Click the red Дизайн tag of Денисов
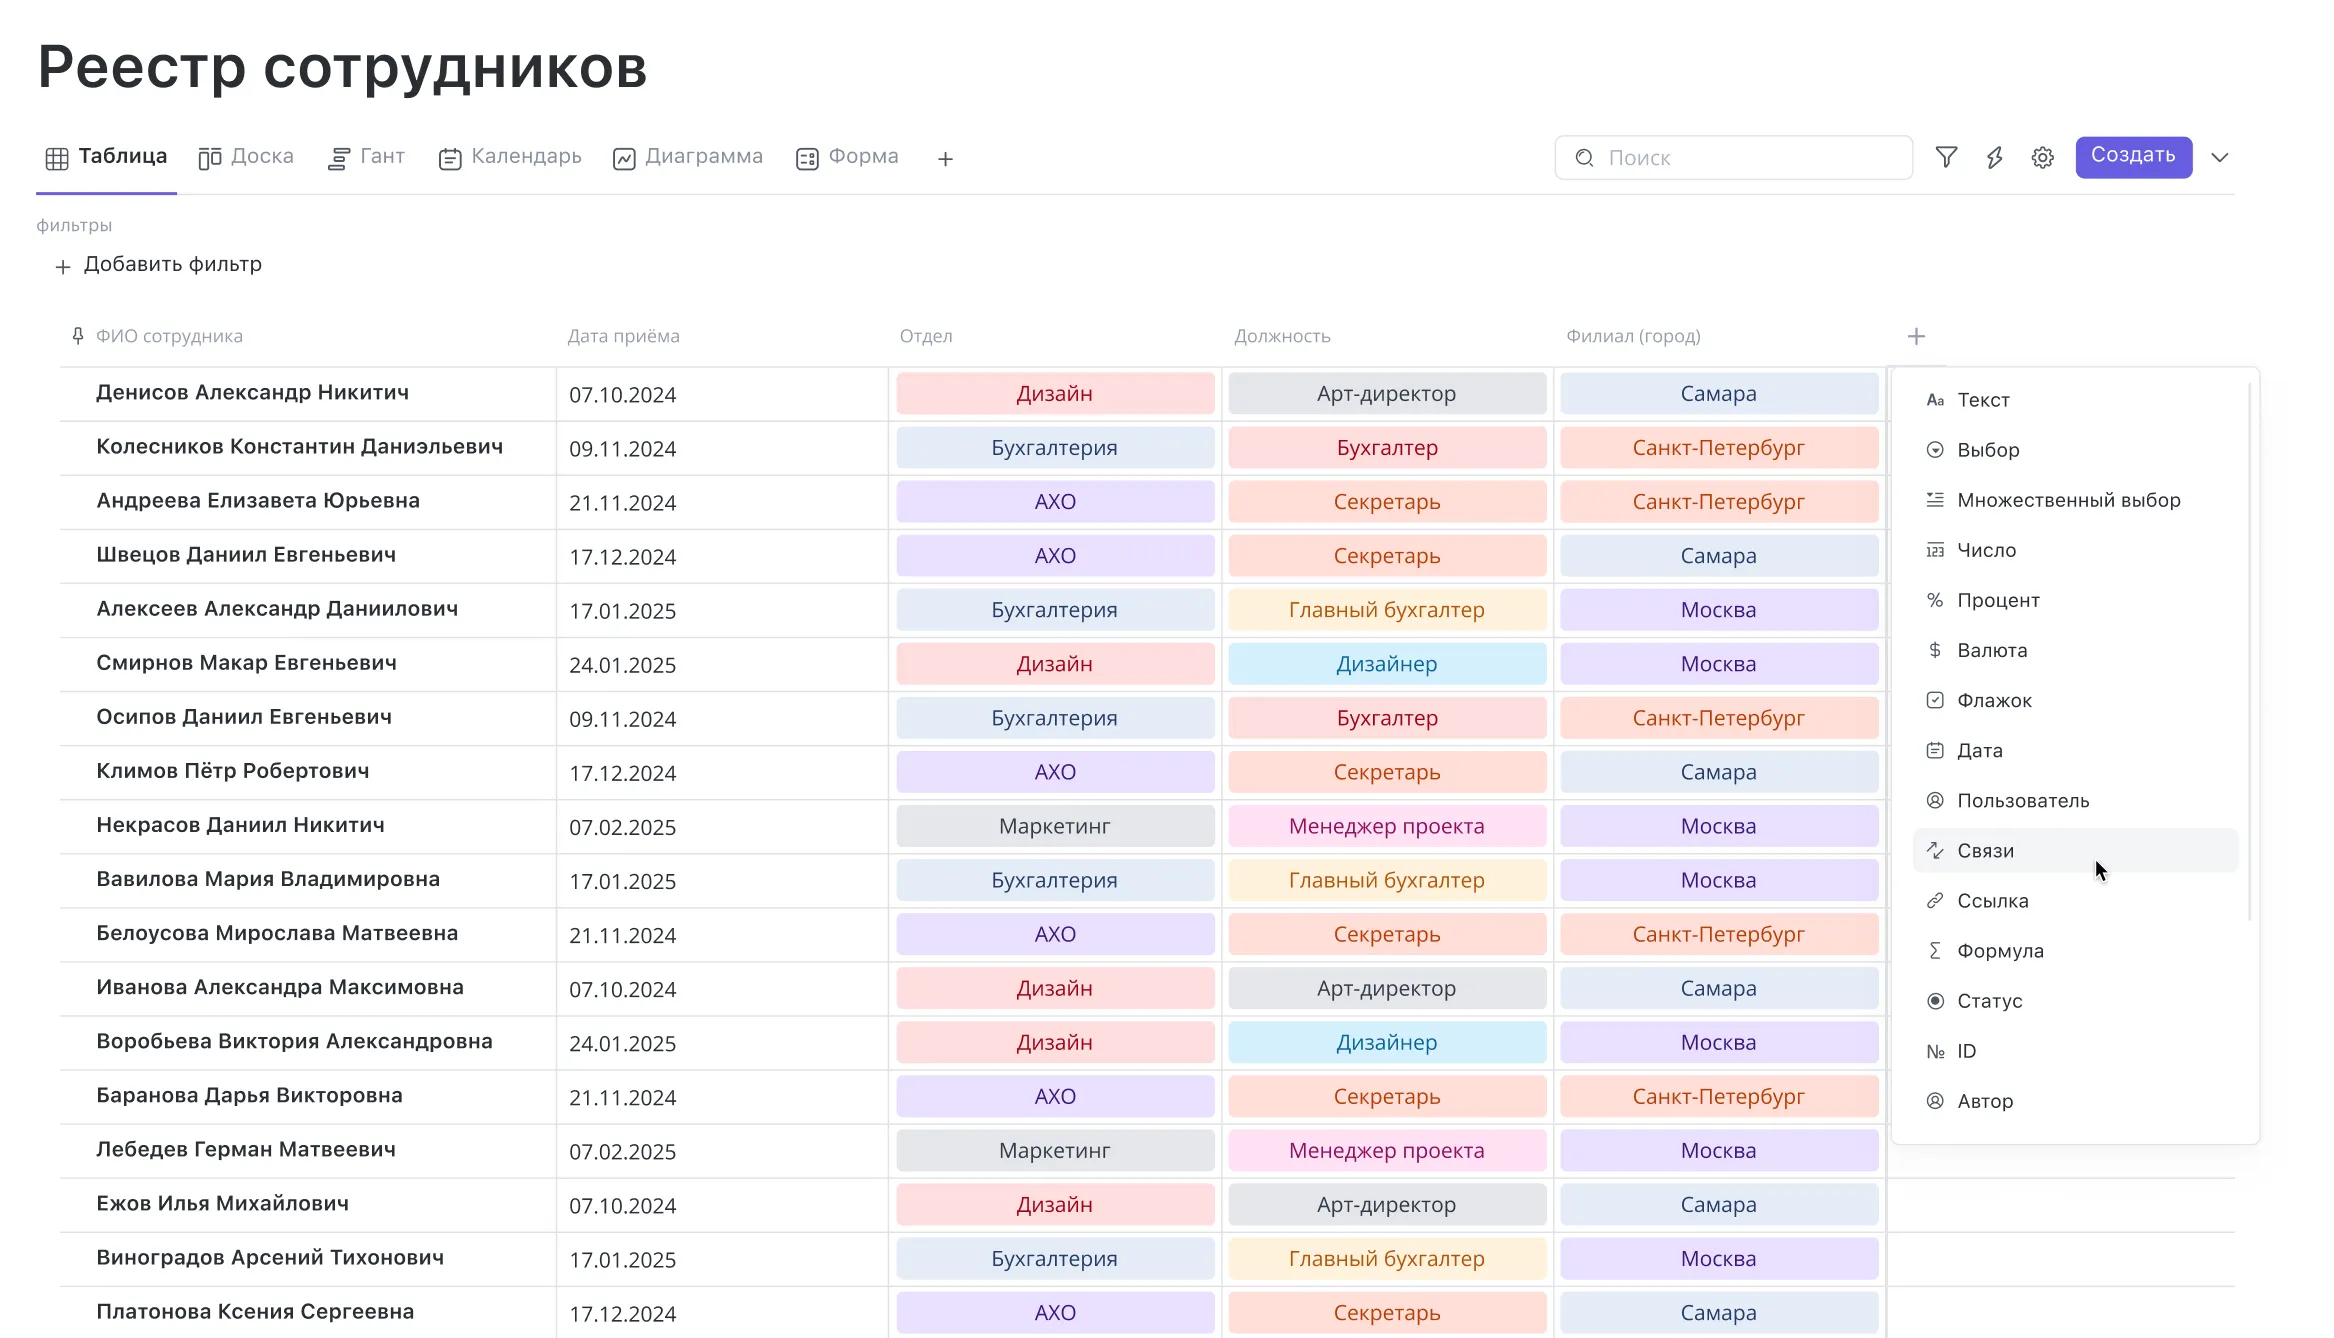Viewport: 2334px width, 1338px height. tap(1054, 394)
